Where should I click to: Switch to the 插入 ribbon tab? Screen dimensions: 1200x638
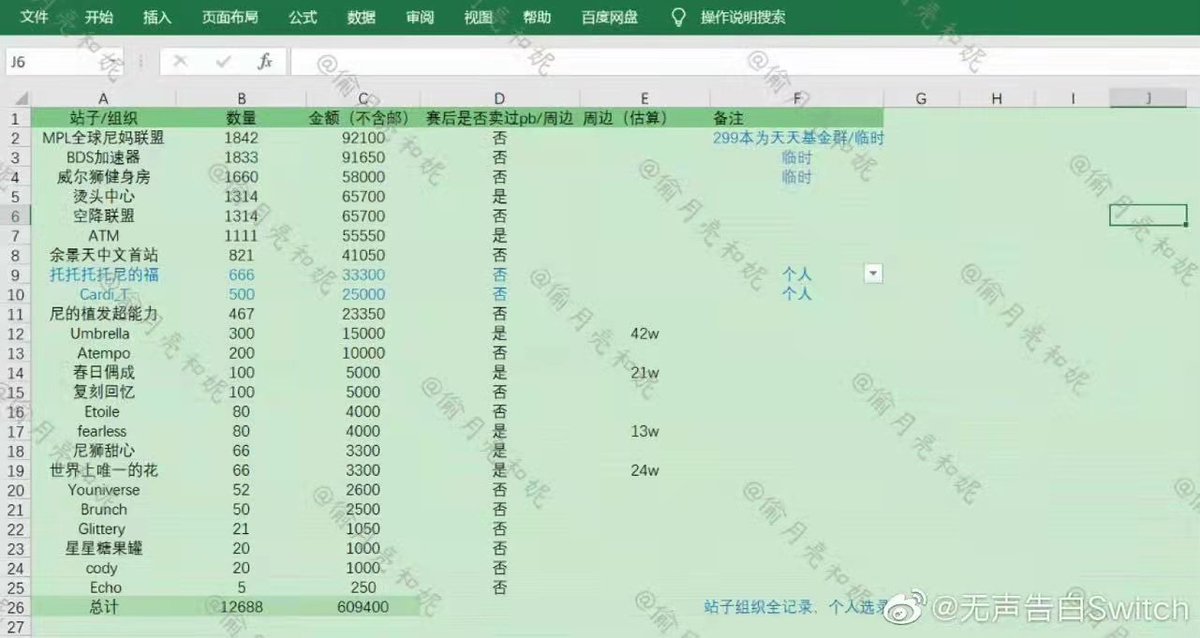point(157,17)
